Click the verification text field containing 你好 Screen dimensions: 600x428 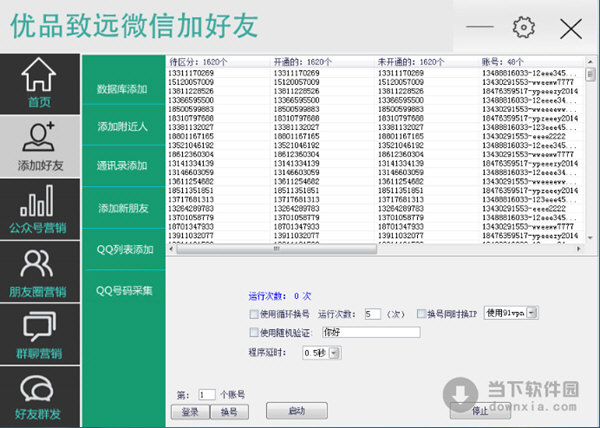coord(371,332)
